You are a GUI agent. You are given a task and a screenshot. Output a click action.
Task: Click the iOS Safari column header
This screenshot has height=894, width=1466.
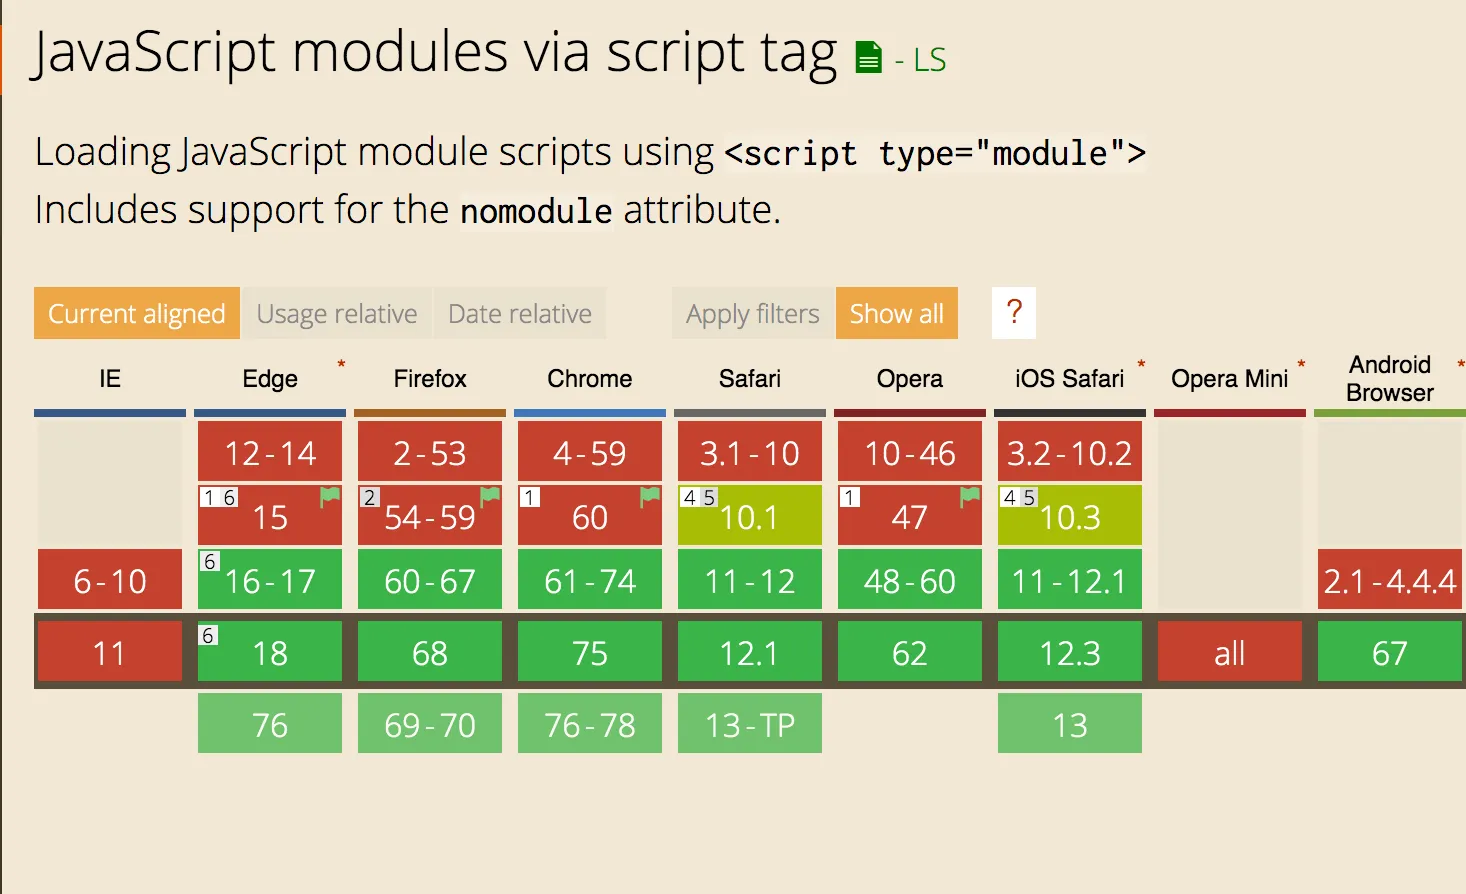[x=1070, y=379]
